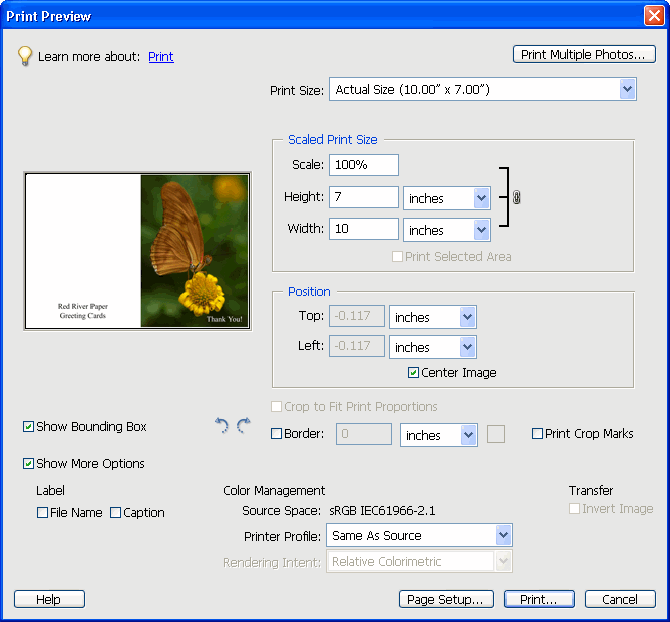The image size is (670, 622).
Task: Click the rotate left arrow icon
Action: click(x=222, y=426)
